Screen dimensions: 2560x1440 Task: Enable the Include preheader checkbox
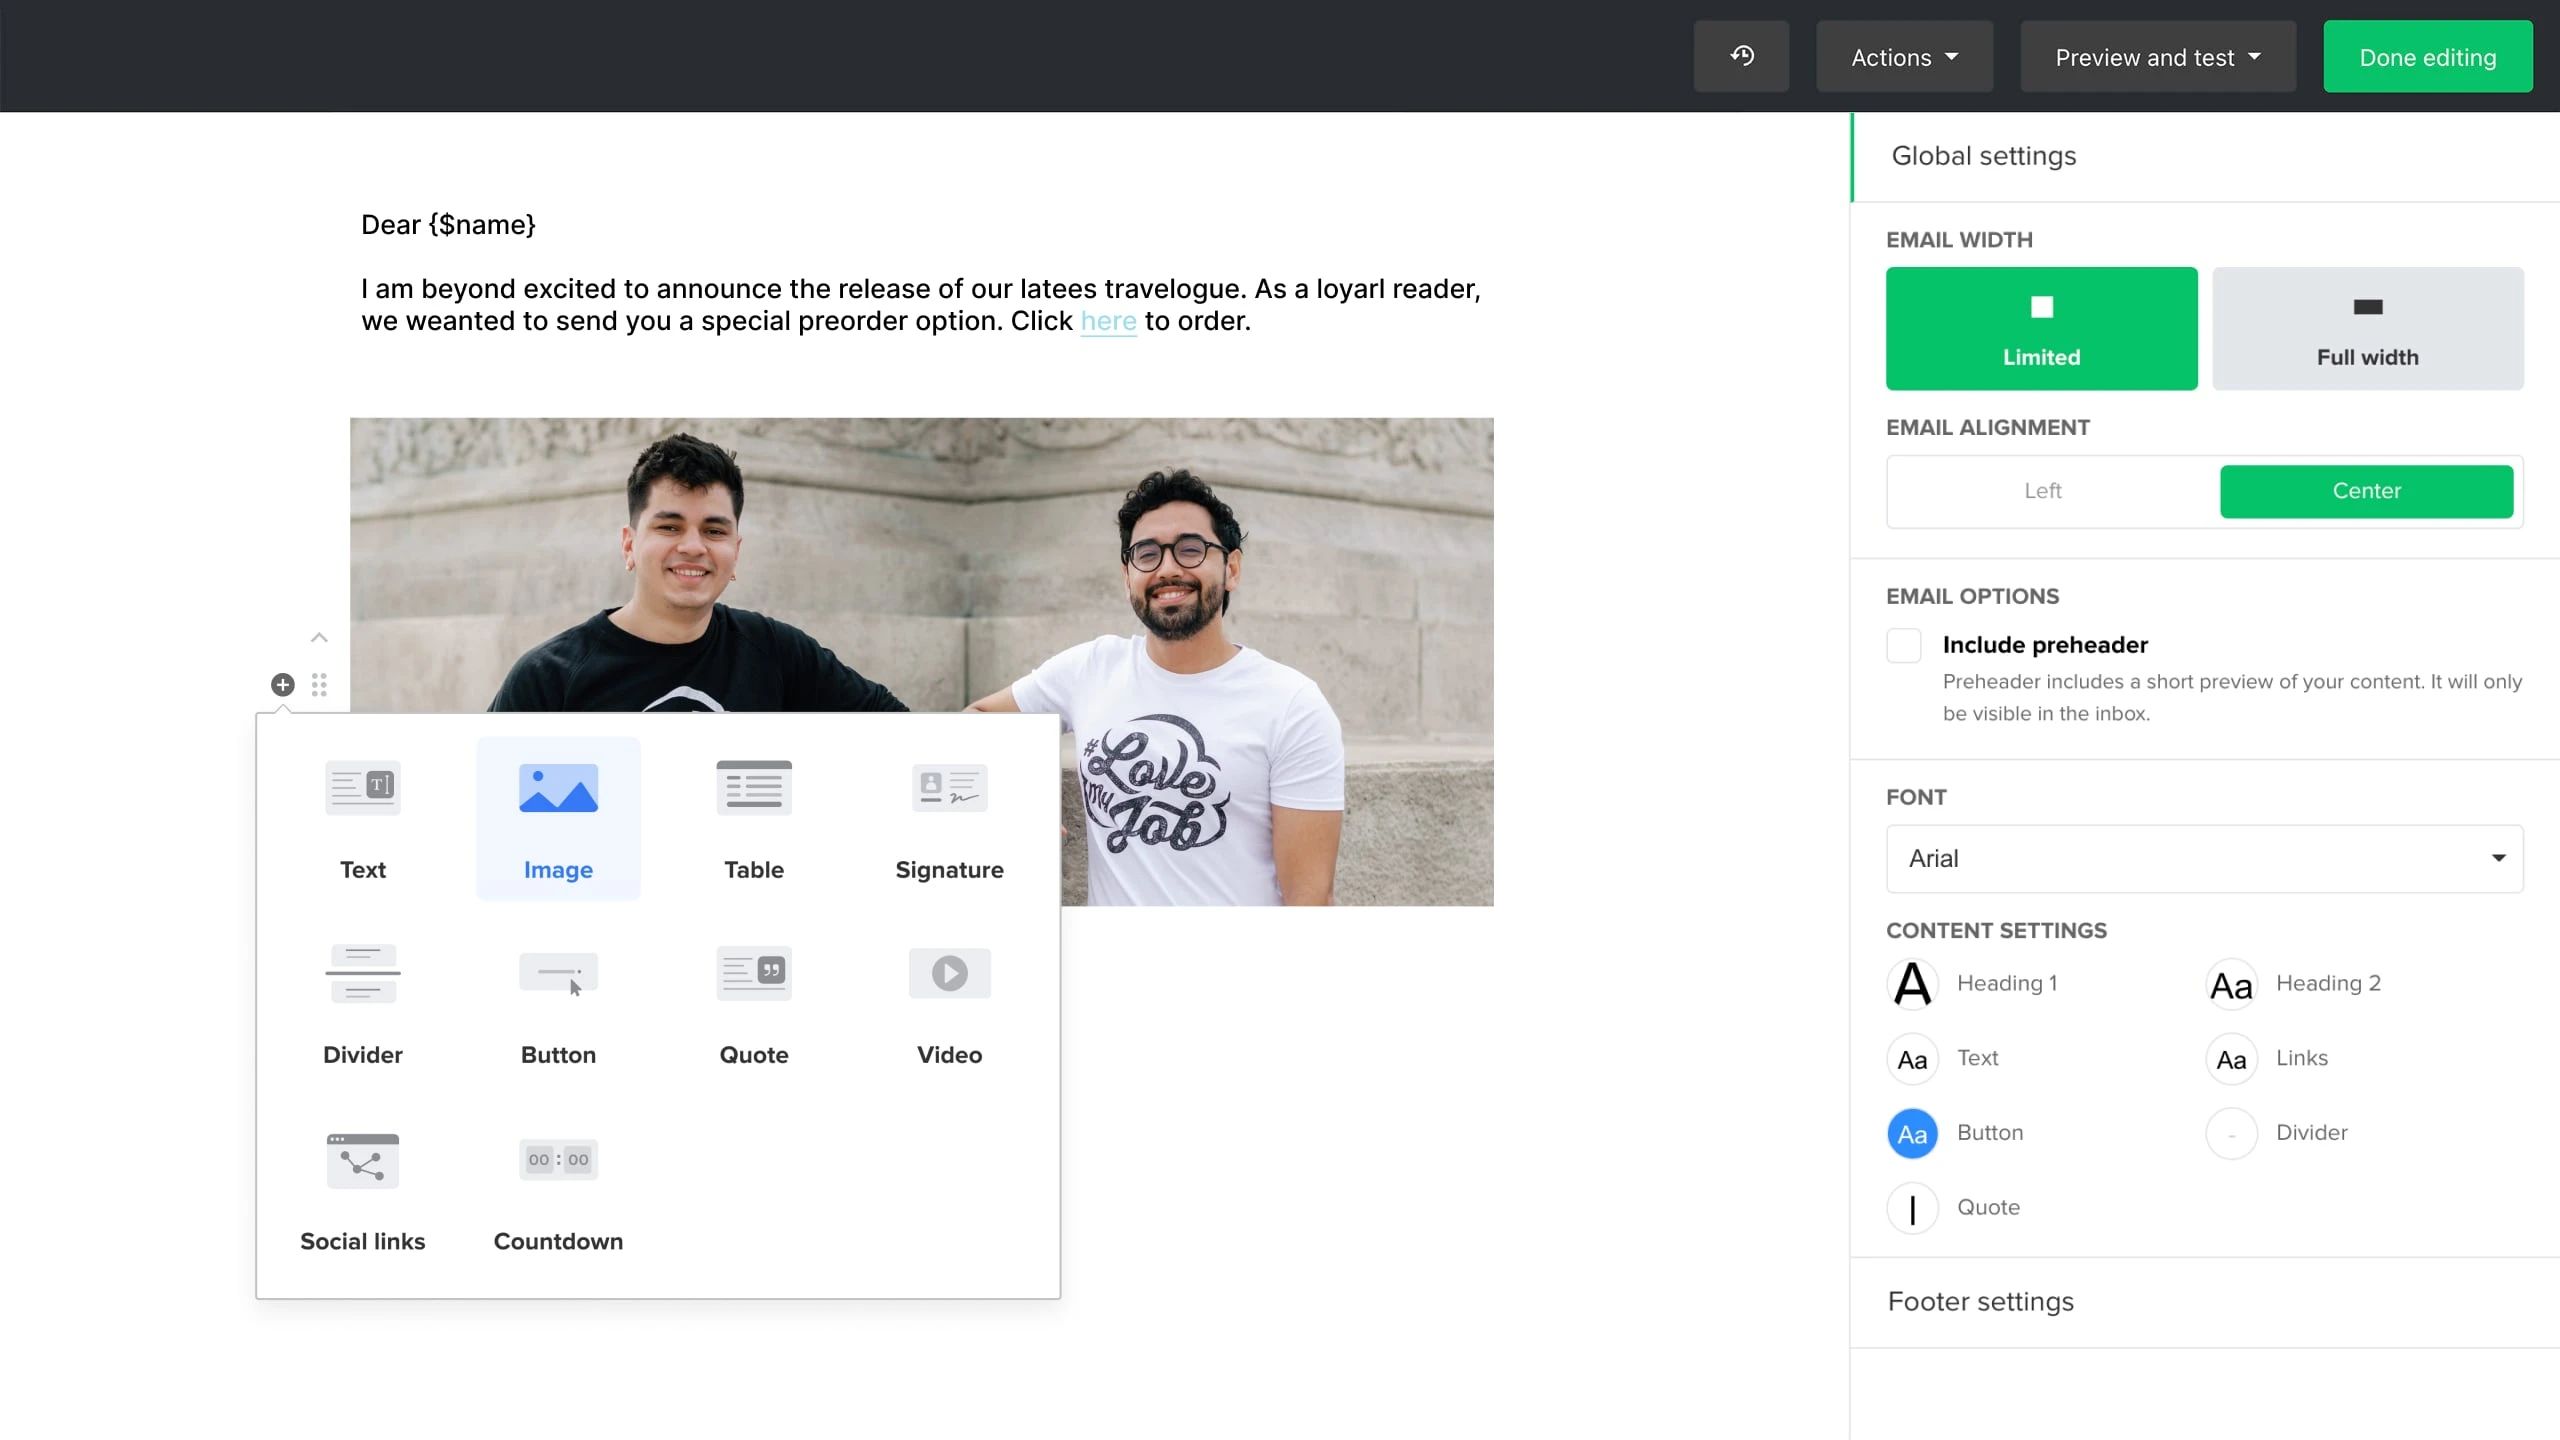point(1903,645)
